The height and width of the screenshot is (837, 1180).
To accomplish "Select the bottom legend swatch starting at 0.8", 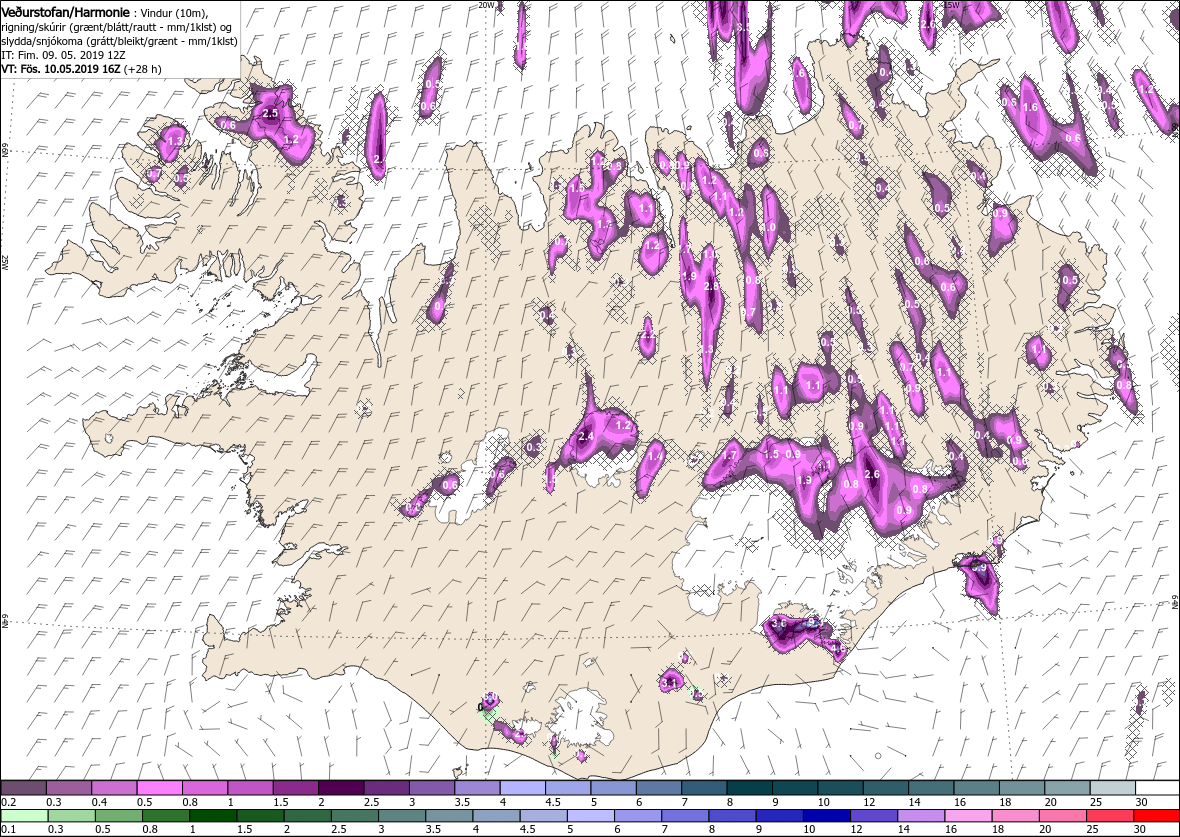I will click(166, 816).
